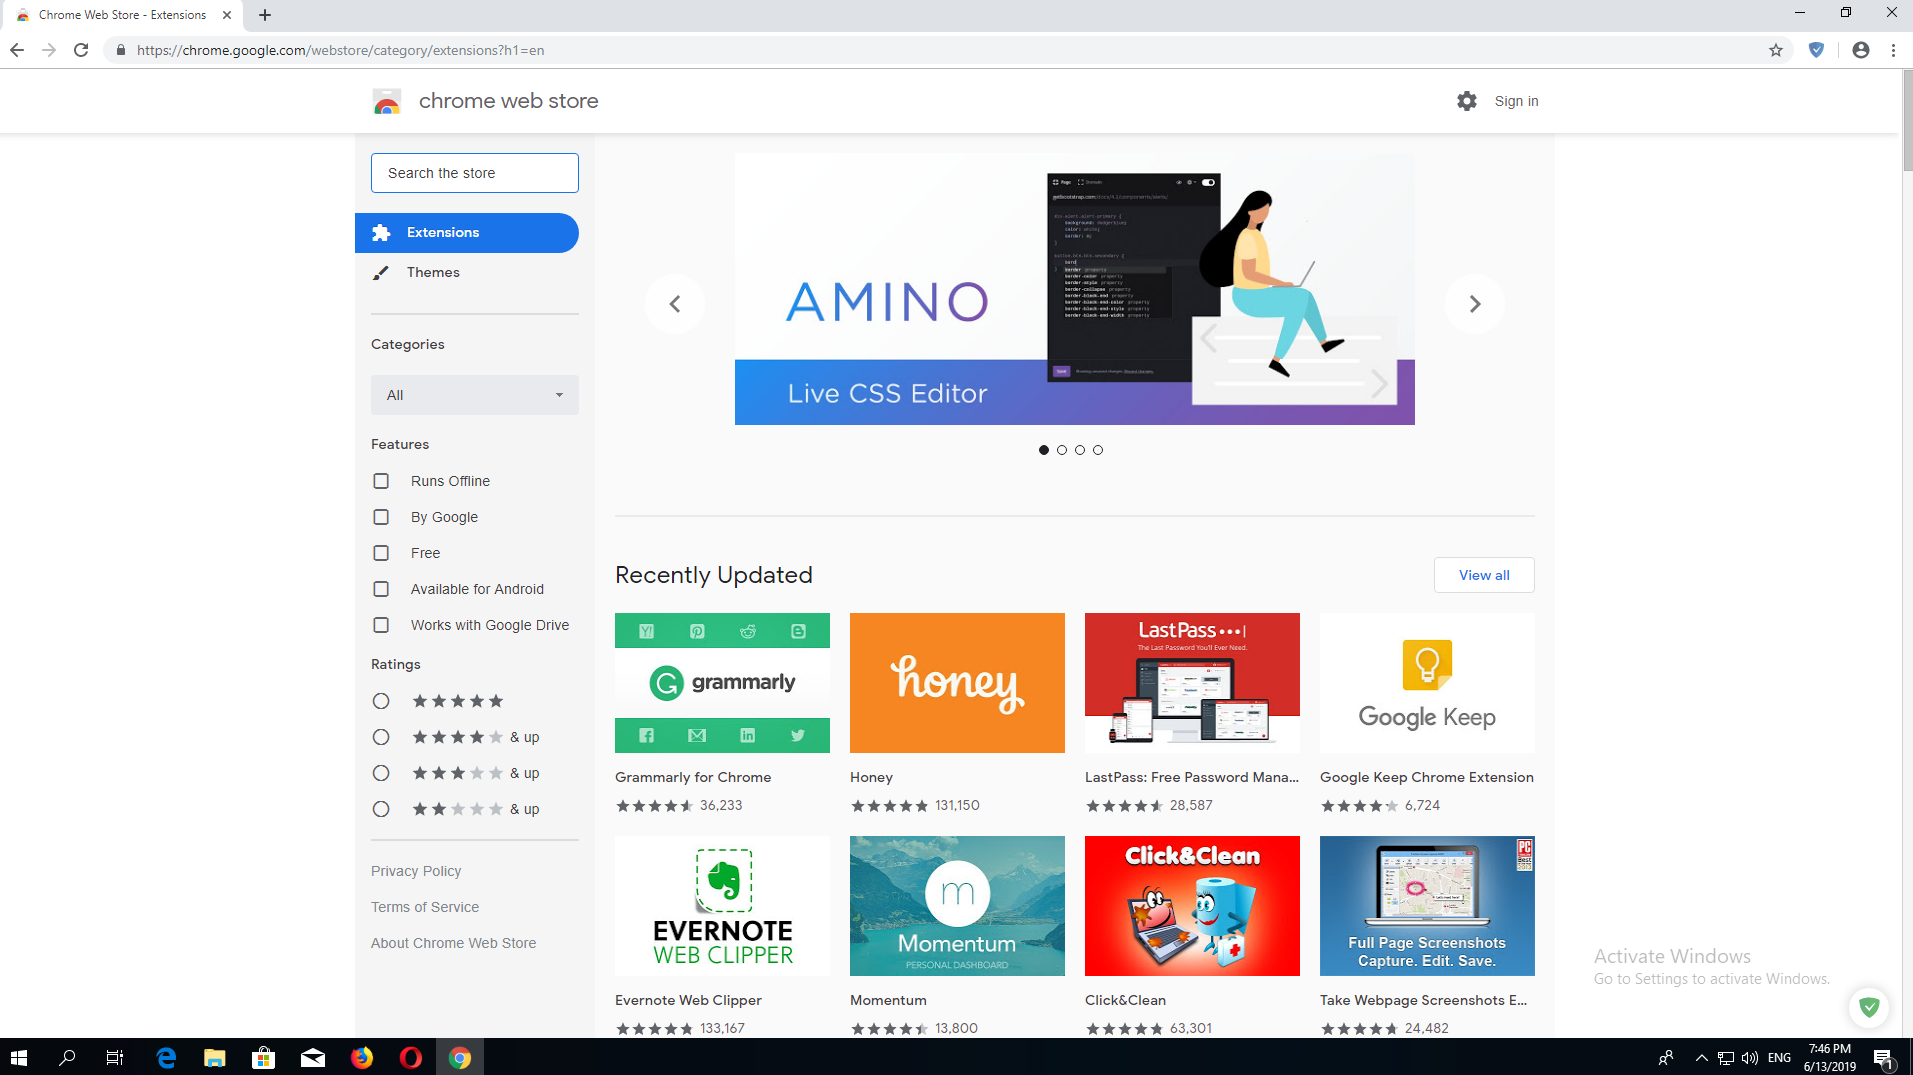This screenshot has width=1913, height=1075.
Task: Open the Chrome profile avatar menu
Action: 1861,50
